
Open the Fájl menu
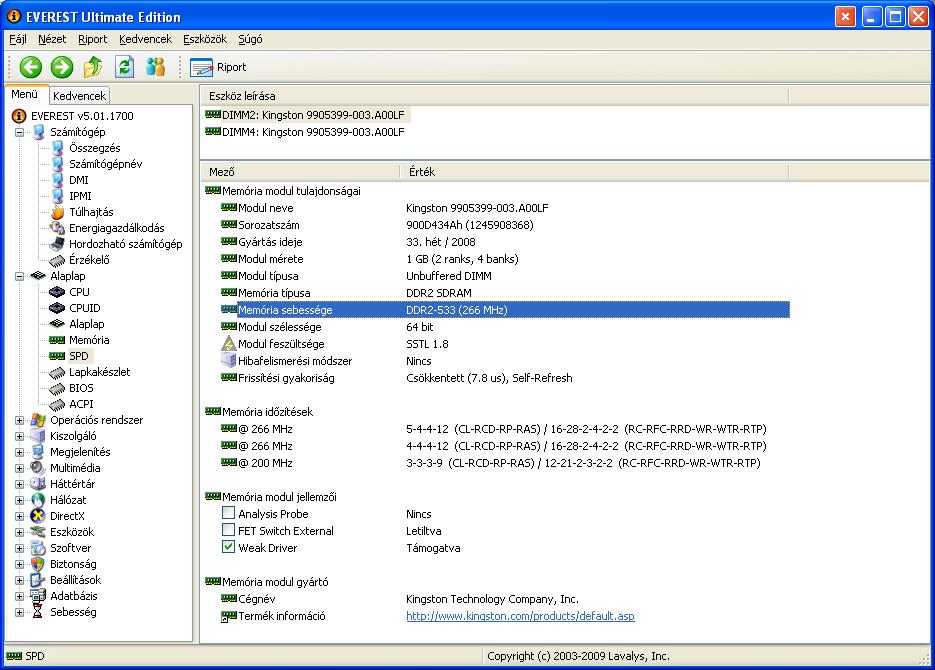[x=18, y=39]
